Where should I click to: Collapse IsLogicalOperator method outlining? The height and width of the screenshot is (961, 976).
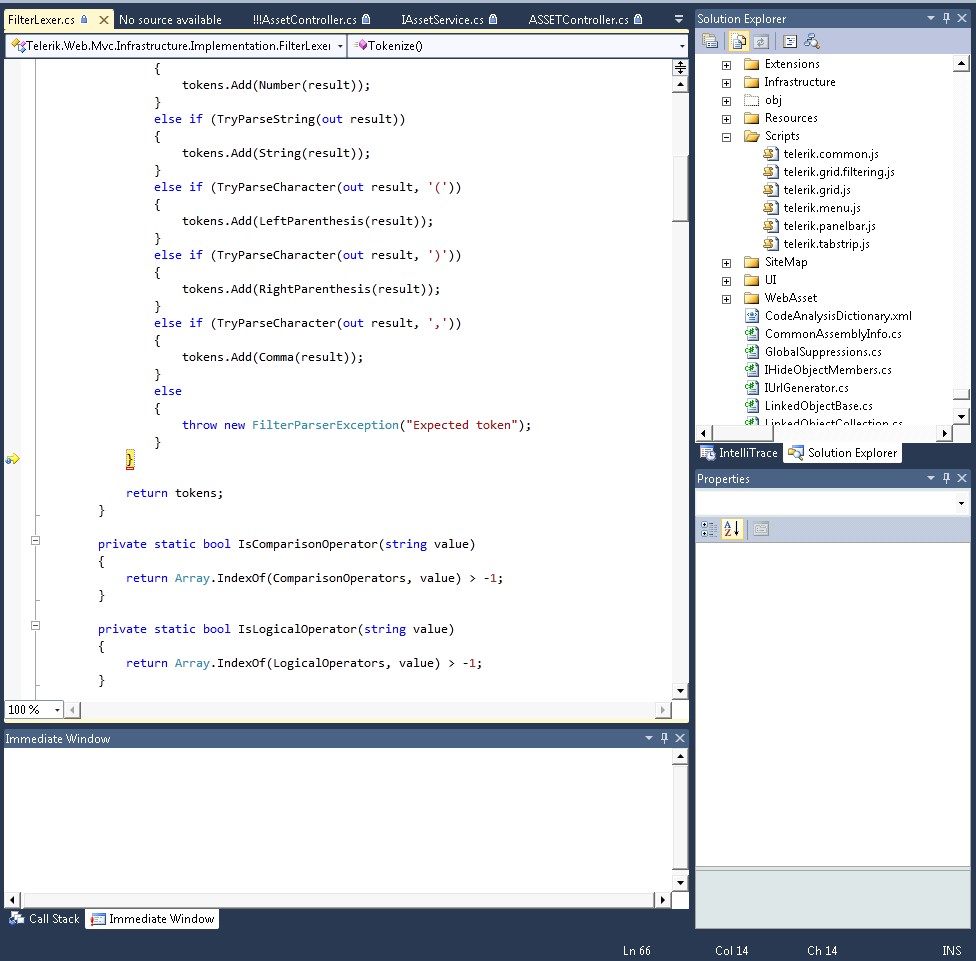click(35, 626)
